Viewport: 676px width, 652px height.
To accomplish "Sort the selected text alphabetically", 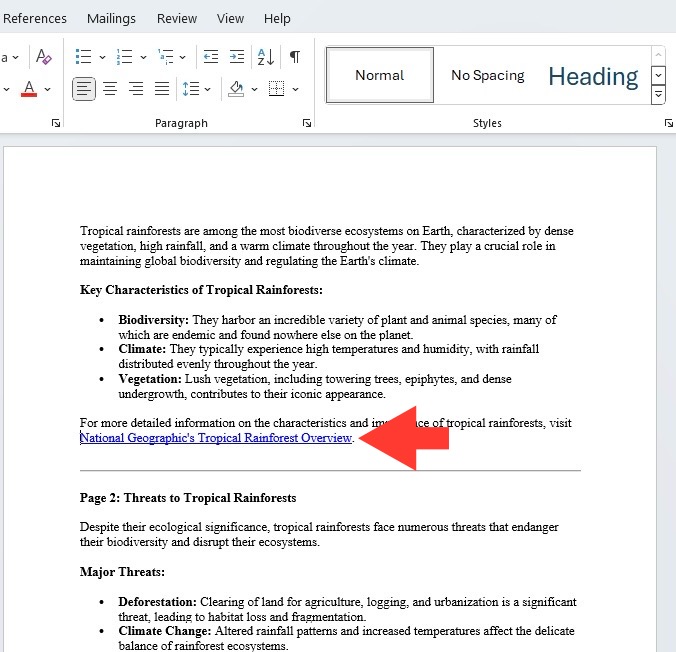I will [x=266, y=56].
